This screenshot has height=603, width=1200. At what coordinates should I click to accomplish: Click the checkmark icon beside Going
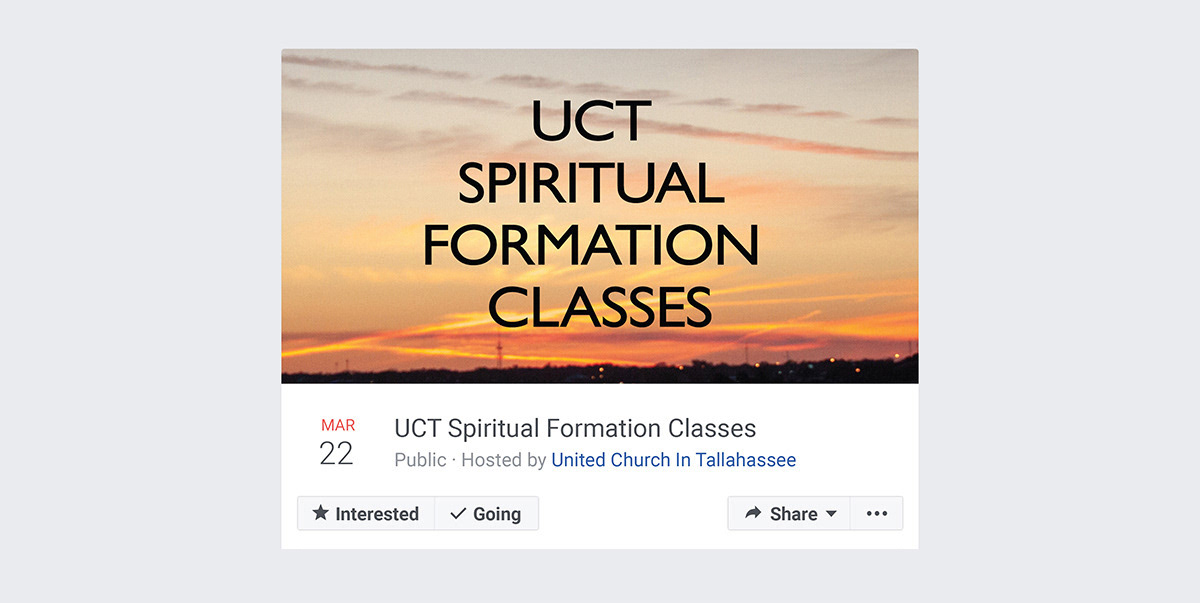coord(458,513)
